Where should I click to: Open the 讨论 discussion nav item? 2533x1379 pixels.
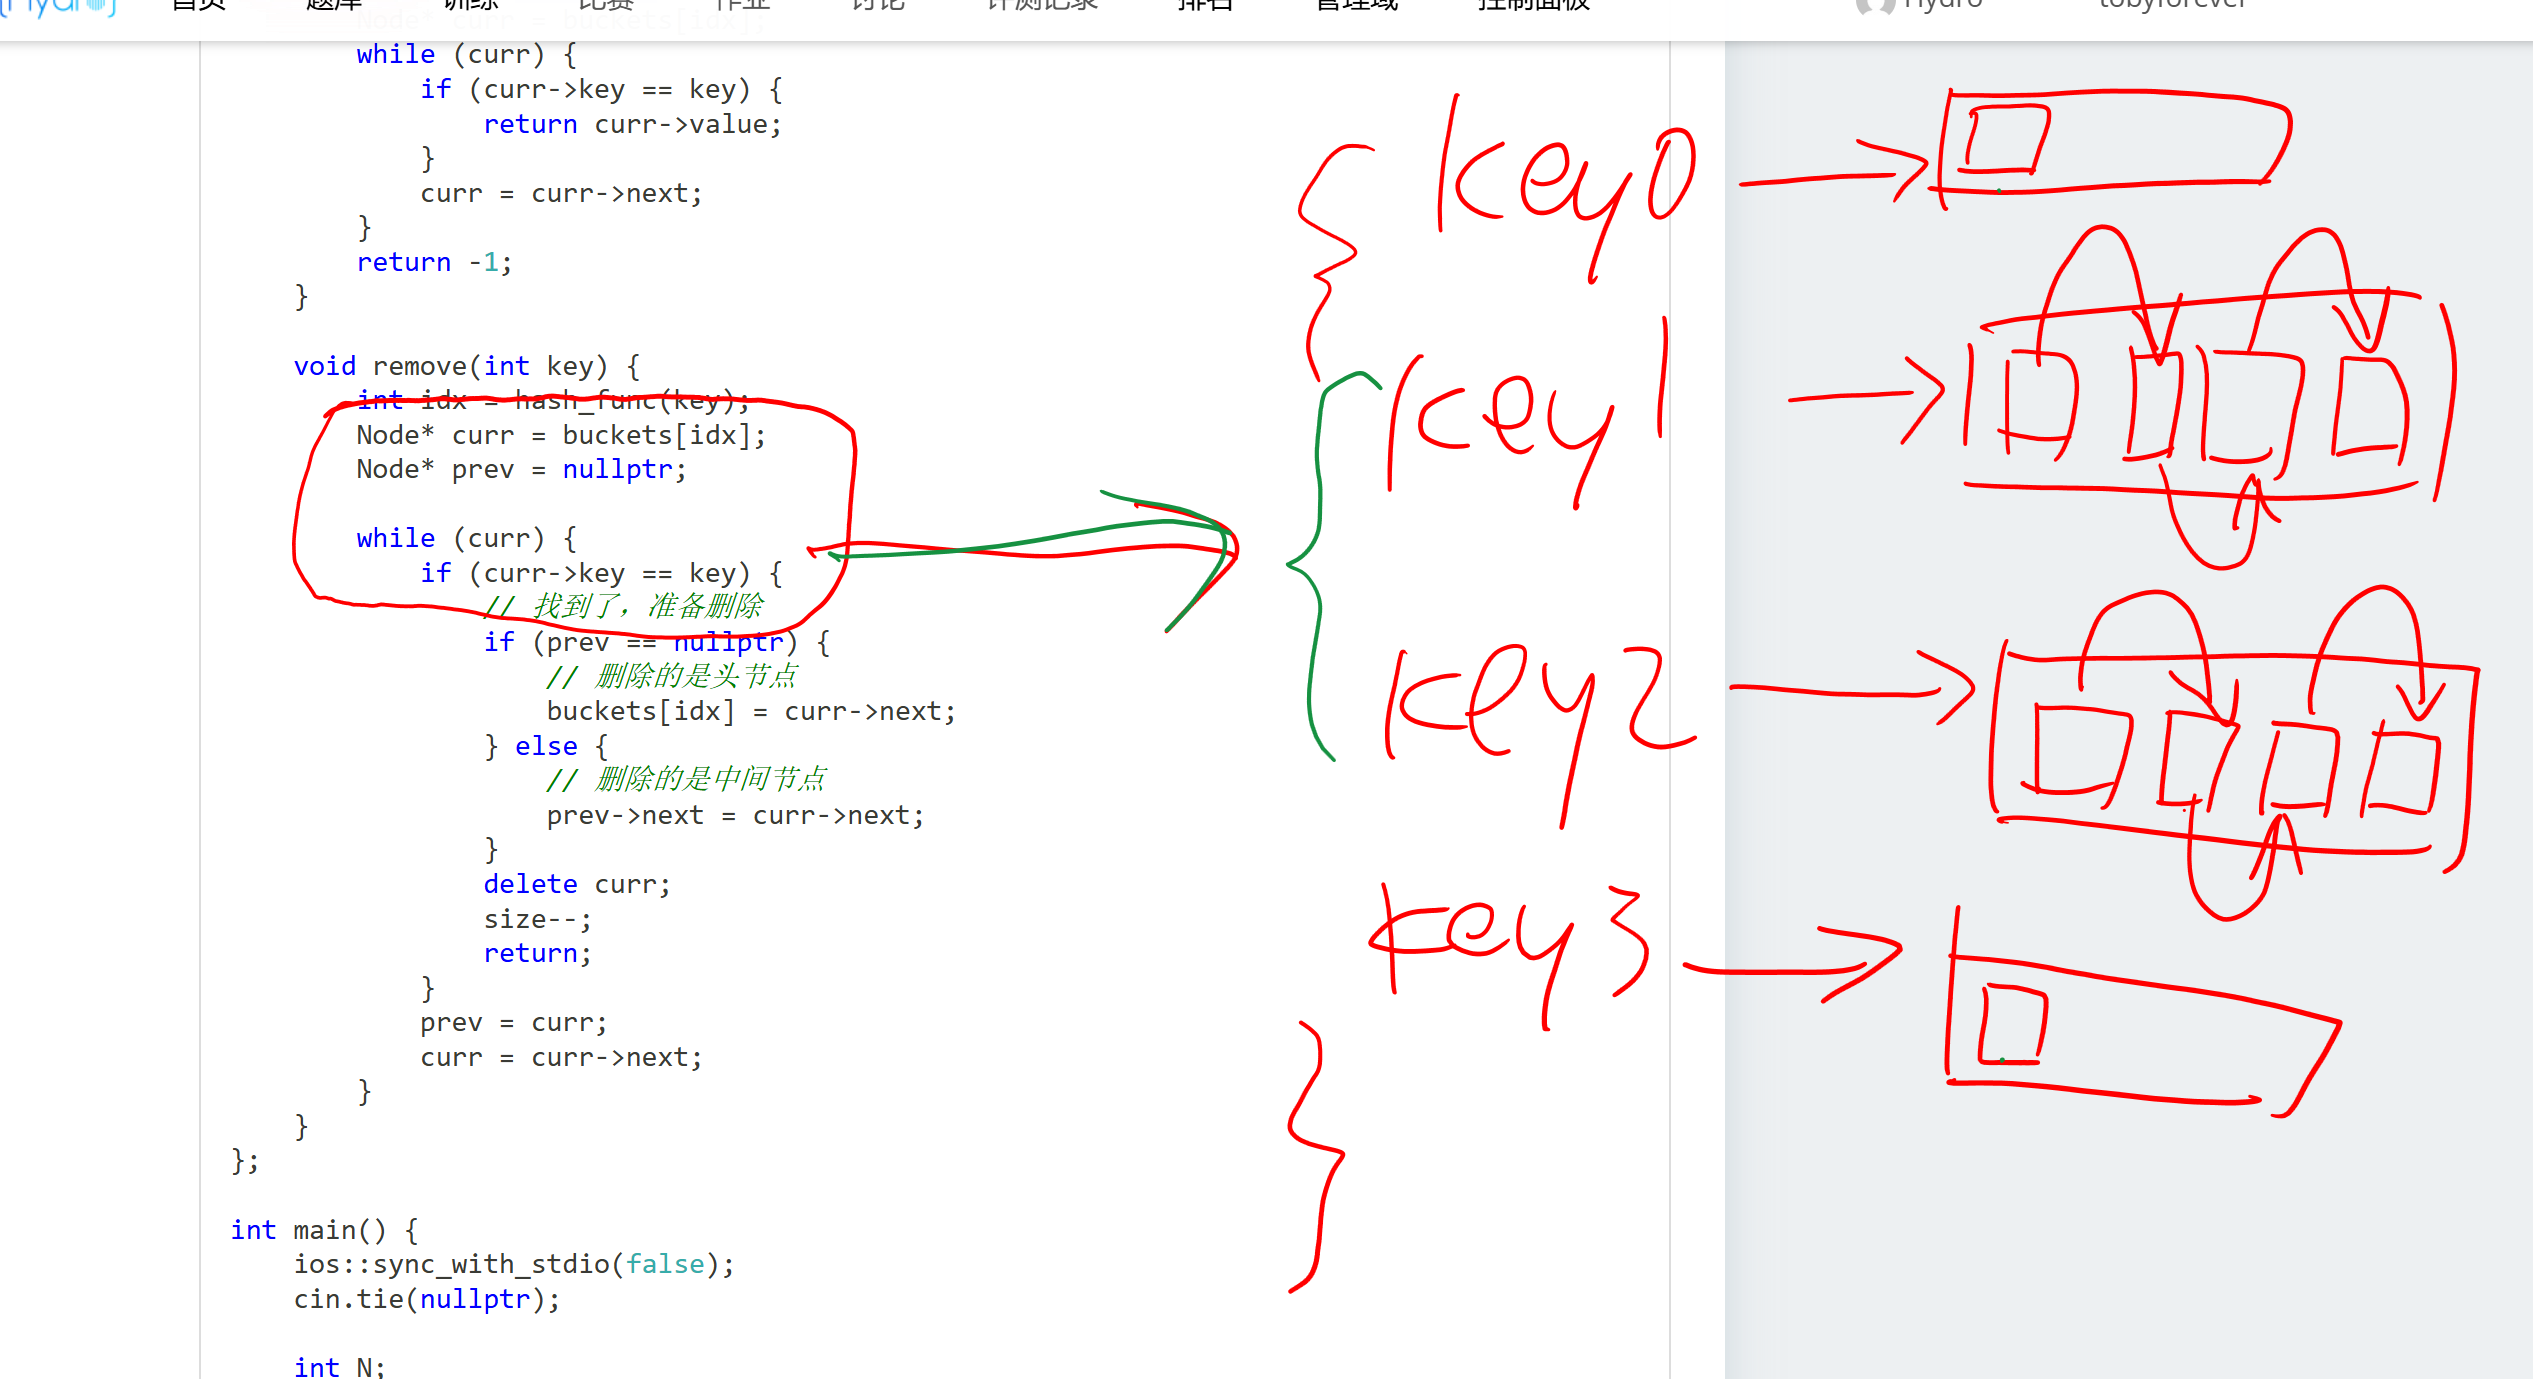point(878,5)
